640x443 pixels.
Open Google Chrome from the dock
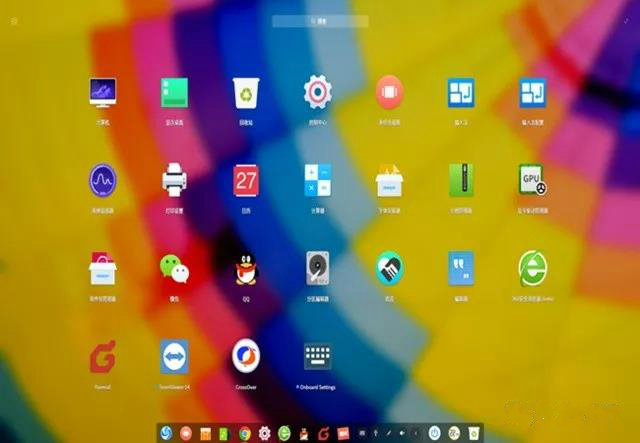click(245, 433)
